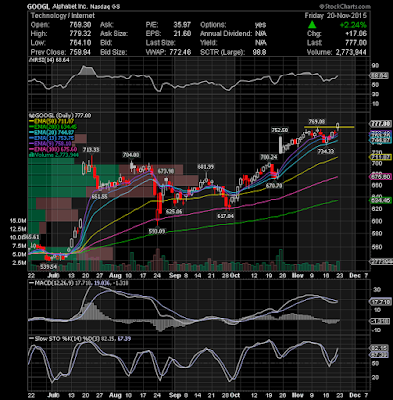Click the yellow EMA(50) legend entry
The height and width of the screenshot is (400, 393).
(51, 121)
